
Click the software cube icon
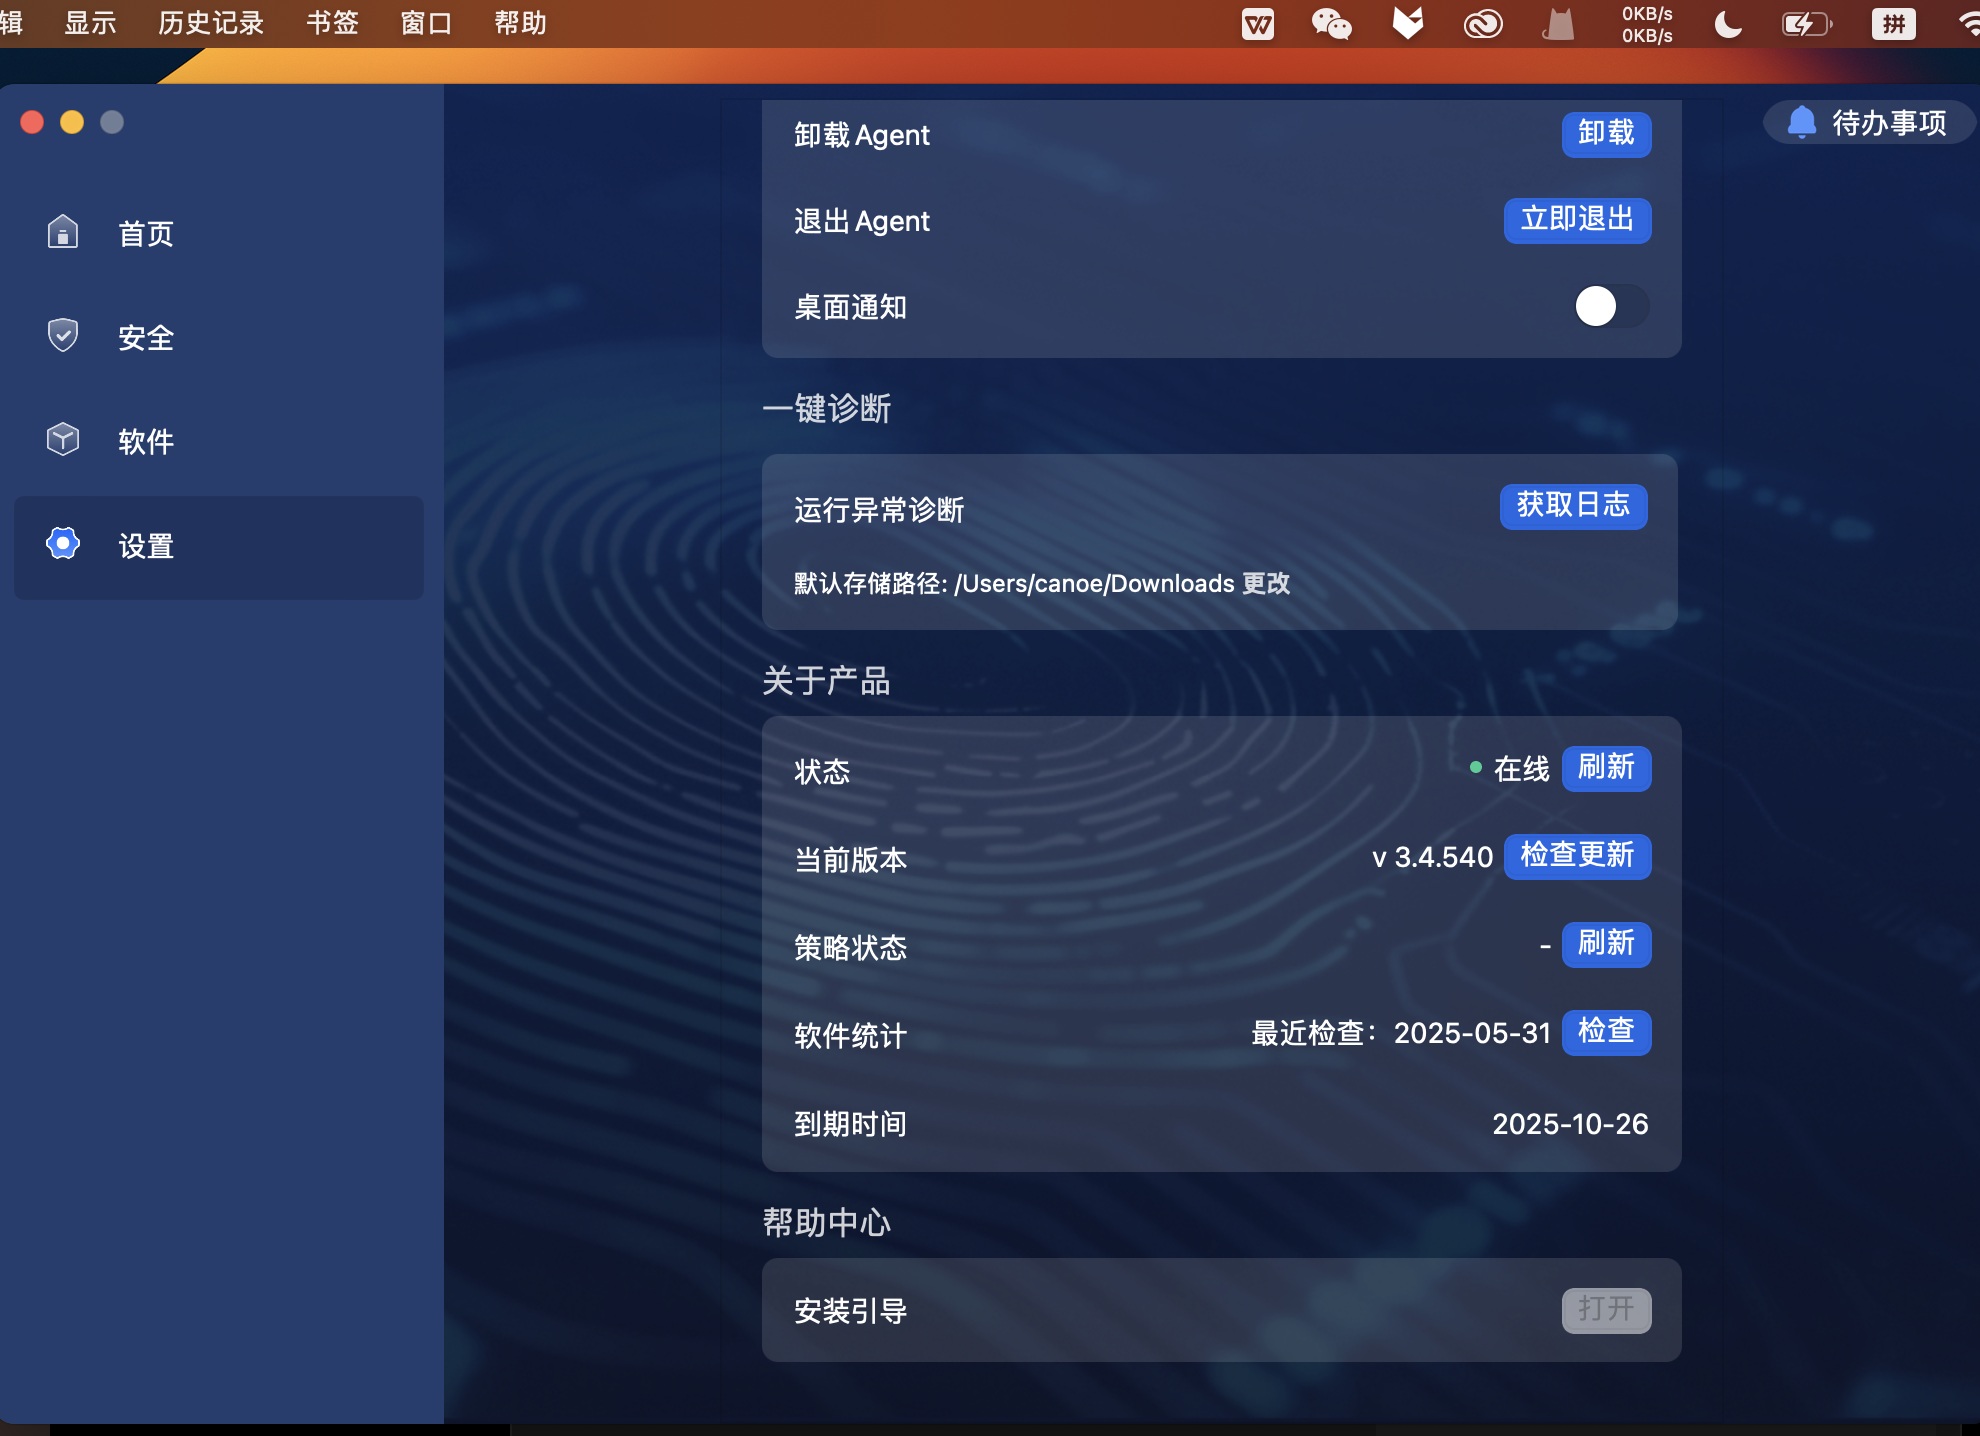[63, 439]
